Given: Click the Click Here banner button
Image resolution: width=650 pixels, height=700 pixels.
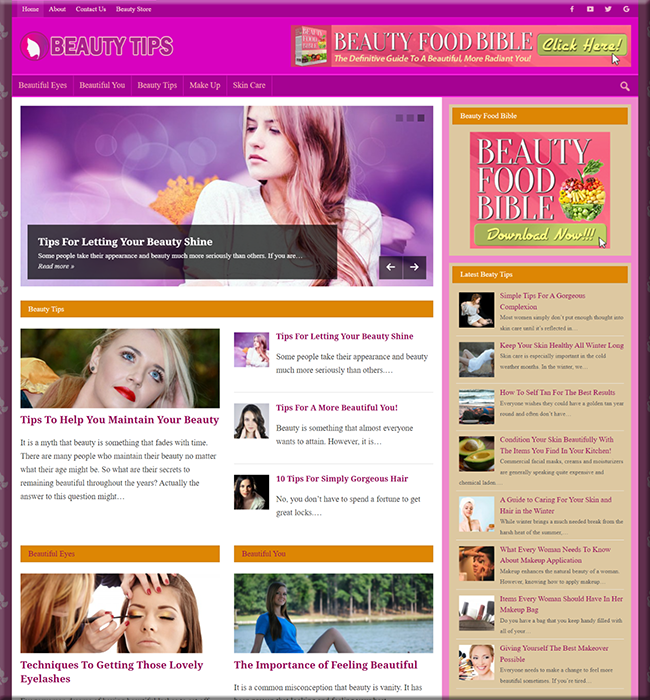Looking at the screenshot, I should 582,45.
